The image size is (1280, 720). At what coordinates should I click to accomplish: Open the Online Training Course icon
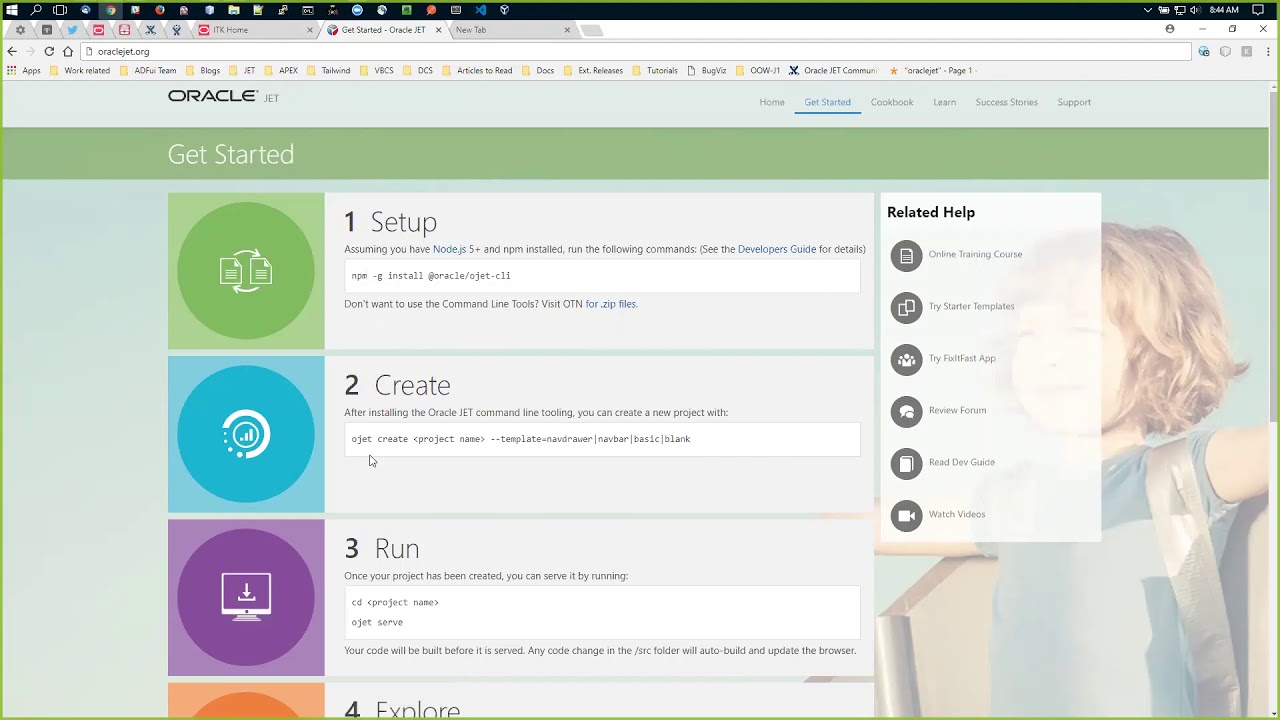(906, 255)
